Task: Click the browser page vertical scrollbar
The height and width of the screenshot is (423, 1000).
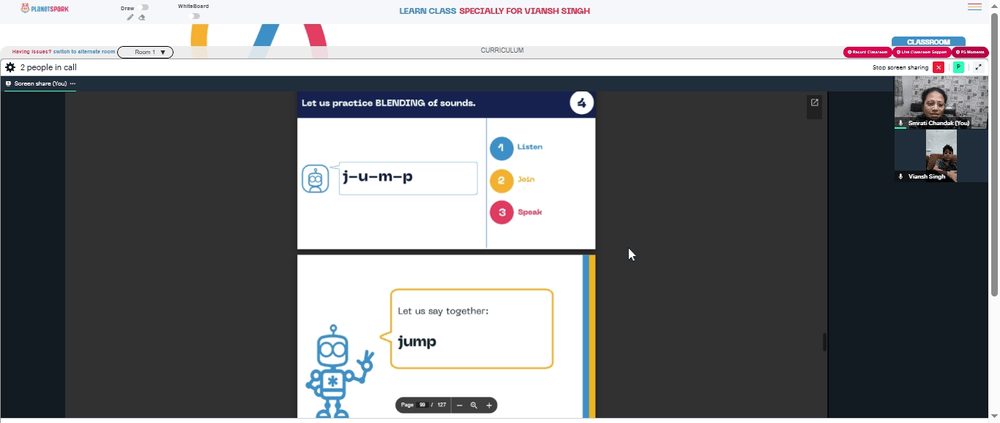Action: click(x=994, y=153)
